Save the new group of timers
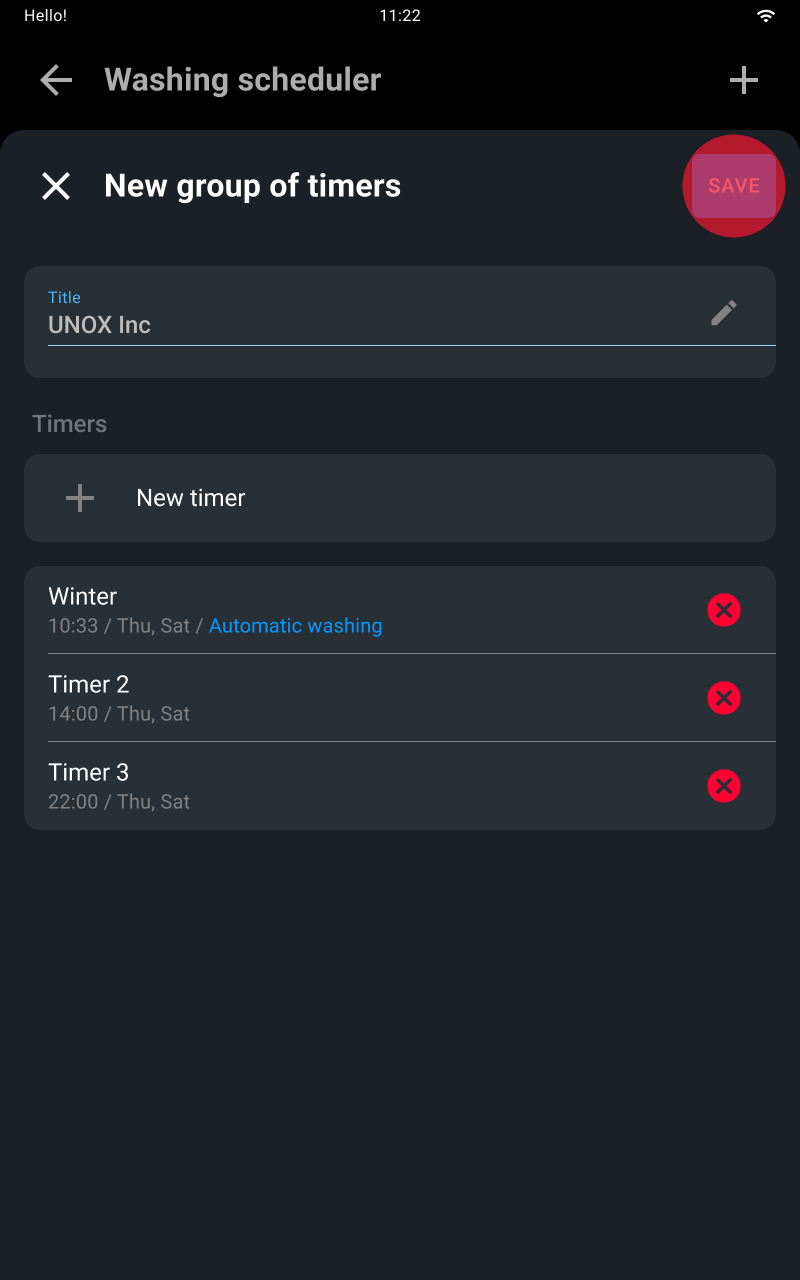800x1280 pixels. click(734, 186)
